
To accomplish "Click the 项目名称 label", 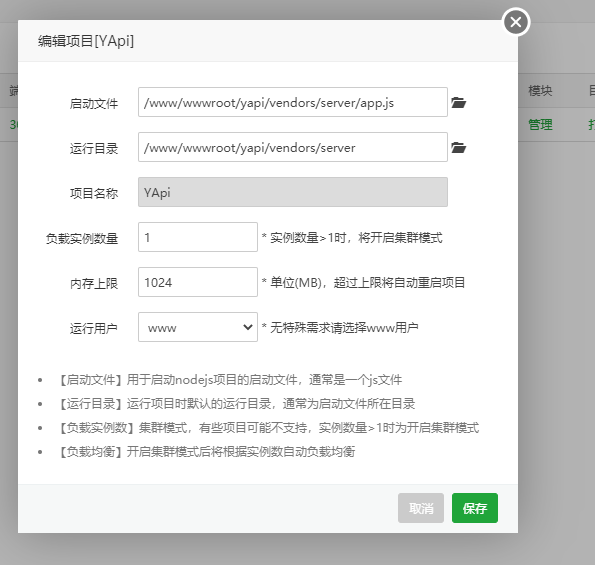I will (x=94, y=193).
